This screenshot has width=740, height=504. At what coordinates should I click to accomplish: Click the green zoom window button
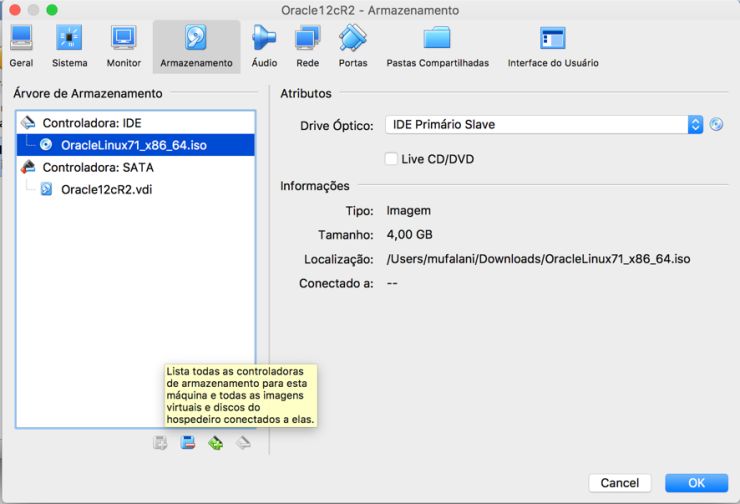coord(52,9)
